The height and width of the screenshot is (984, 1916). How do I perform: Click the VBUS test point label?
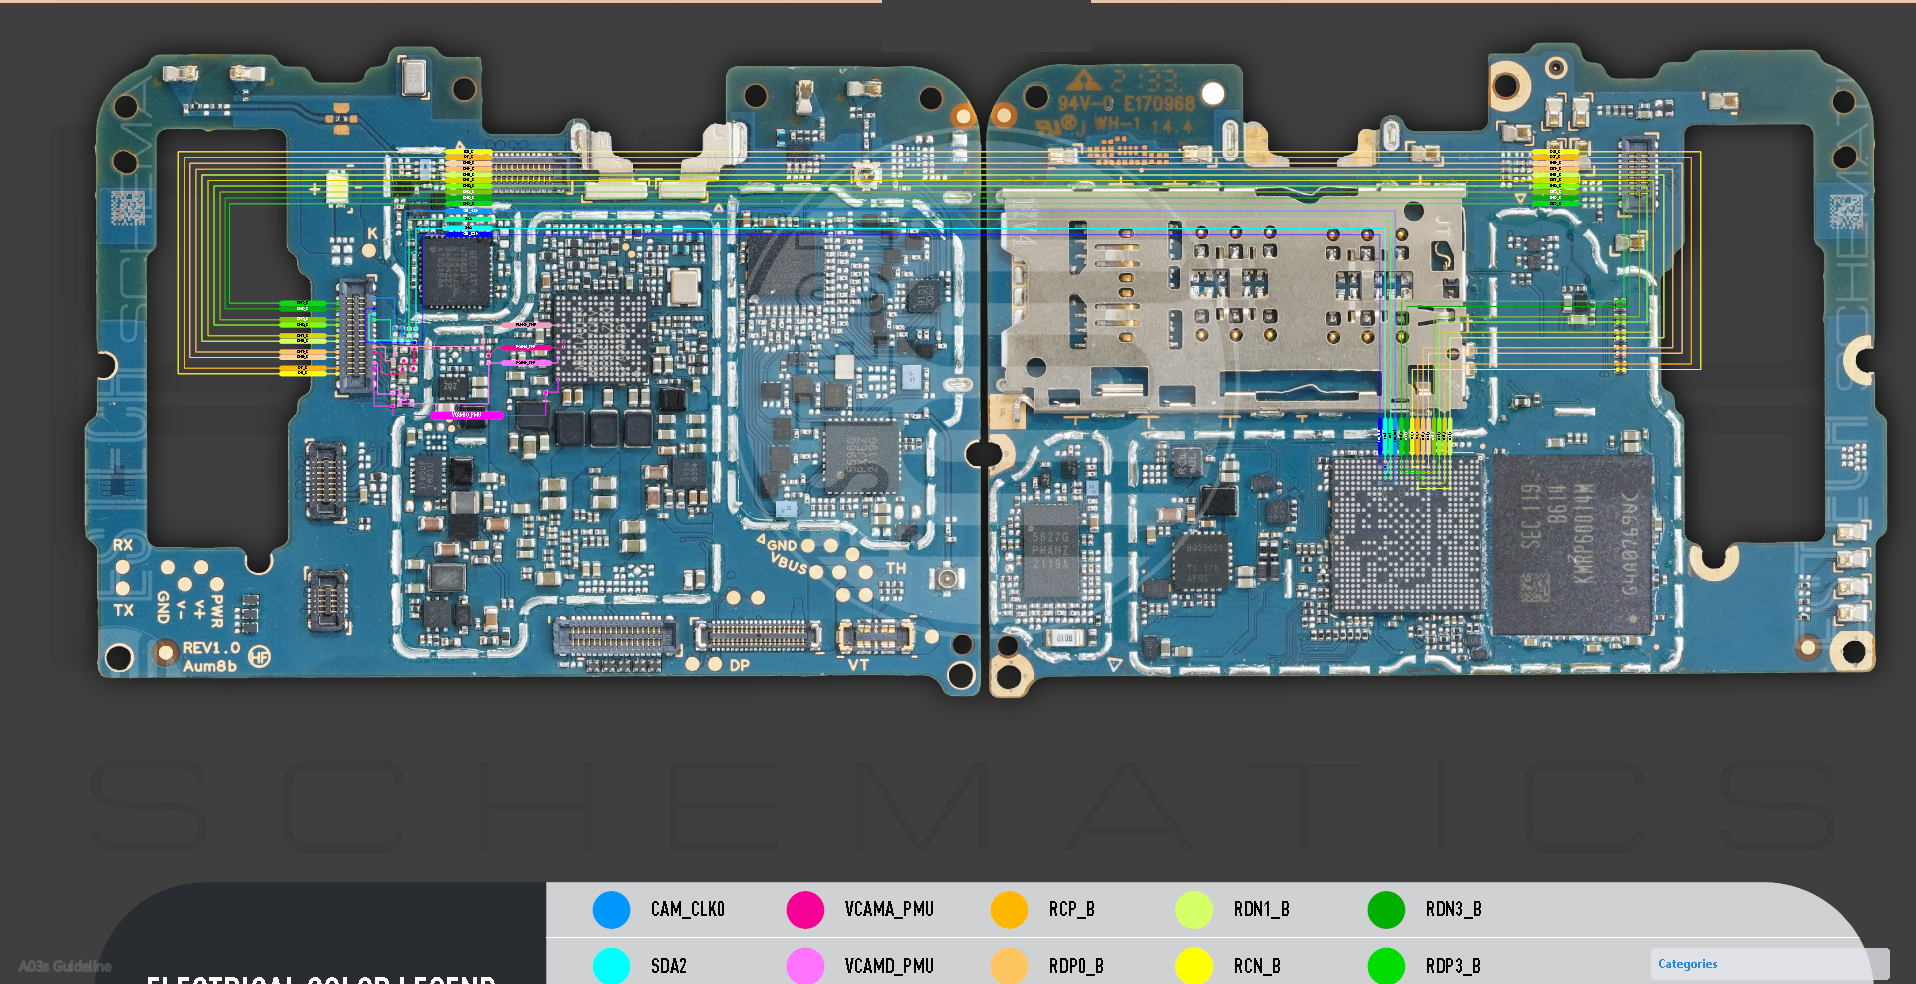(789, 562)
